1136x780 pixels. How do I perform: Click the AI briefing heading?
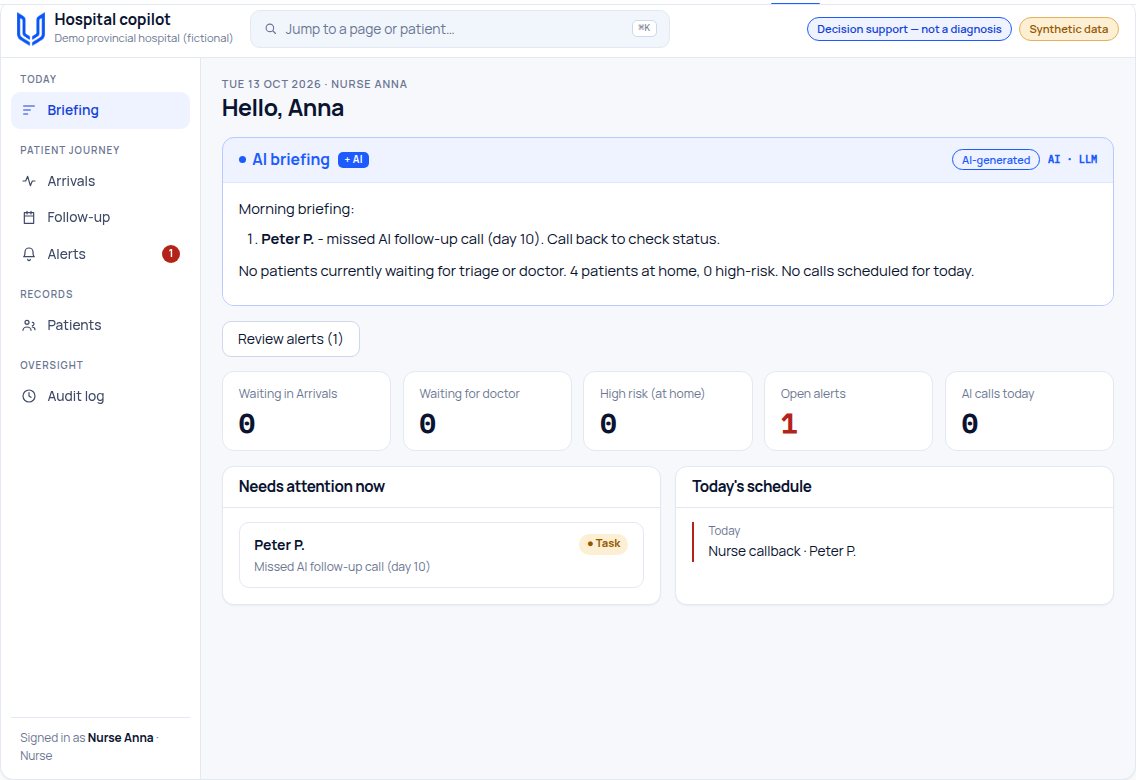291,159
